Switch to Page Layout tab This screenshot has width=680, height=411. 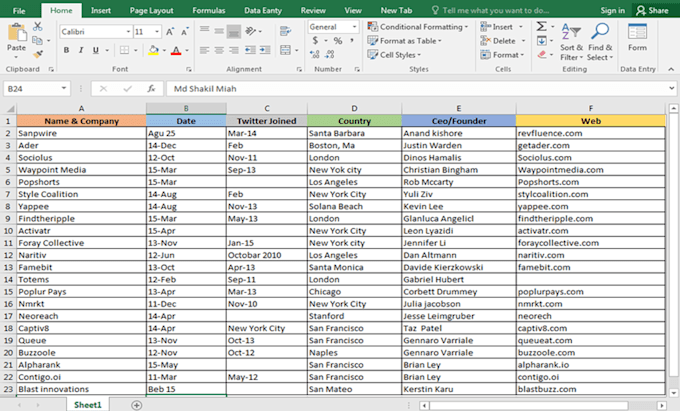pos(151,10)
